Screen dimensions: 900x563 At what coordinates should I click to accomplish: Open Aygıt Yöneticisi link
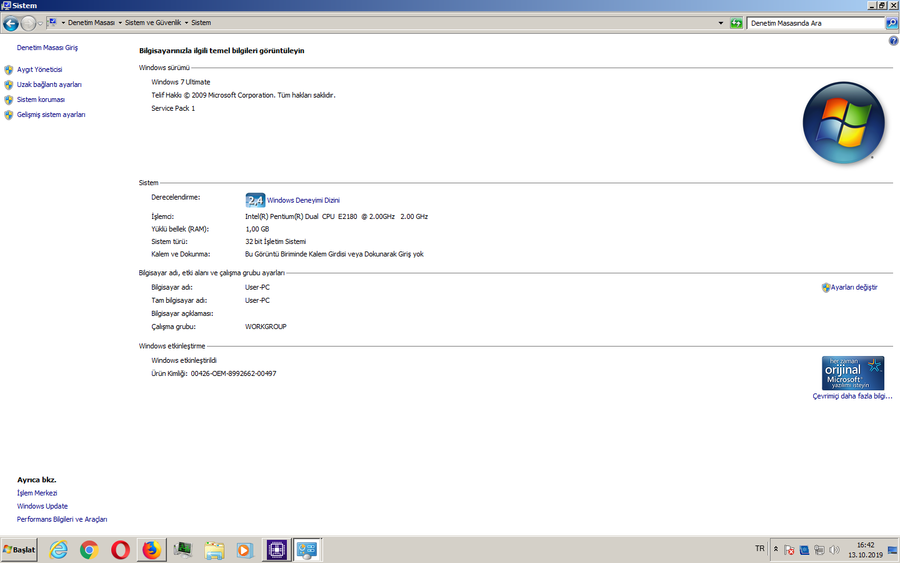[x=40, y=69]
